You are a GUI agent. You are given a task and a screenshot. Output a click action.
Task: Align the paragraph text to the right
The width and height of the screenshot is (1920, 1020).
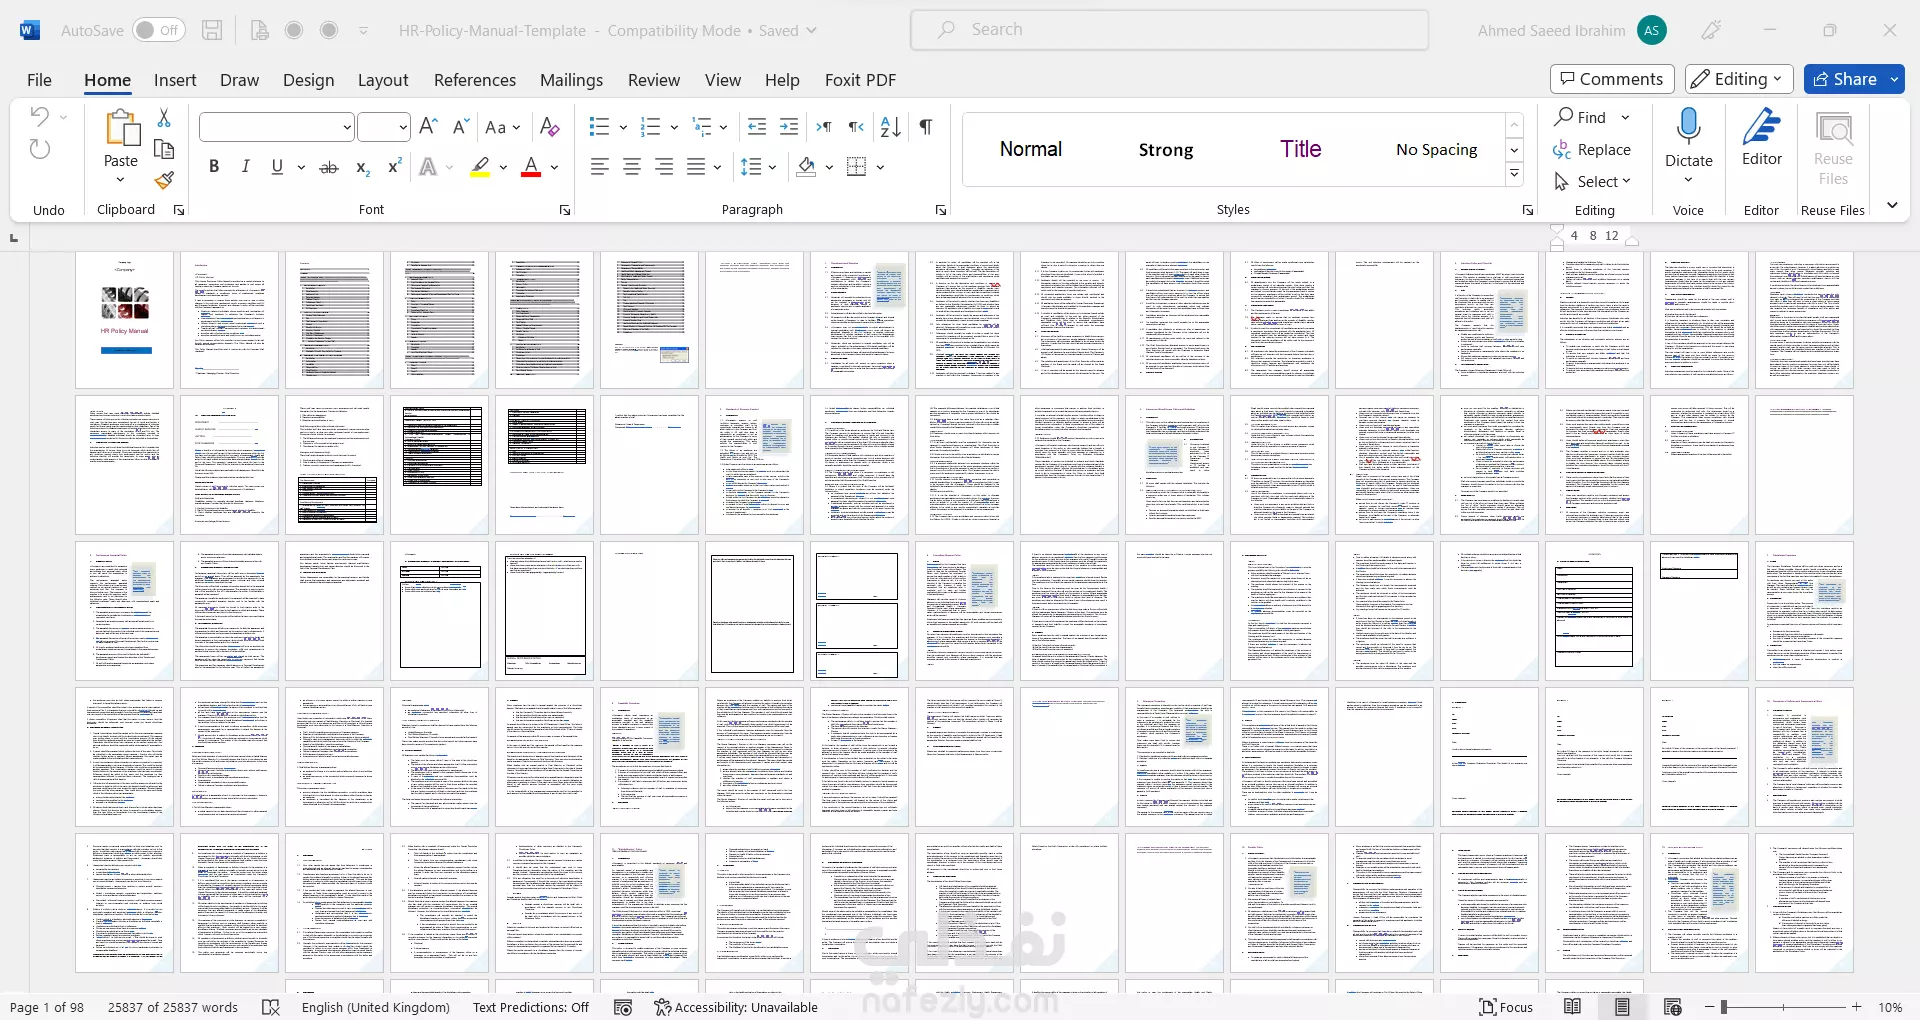click(x=664, y=167)
